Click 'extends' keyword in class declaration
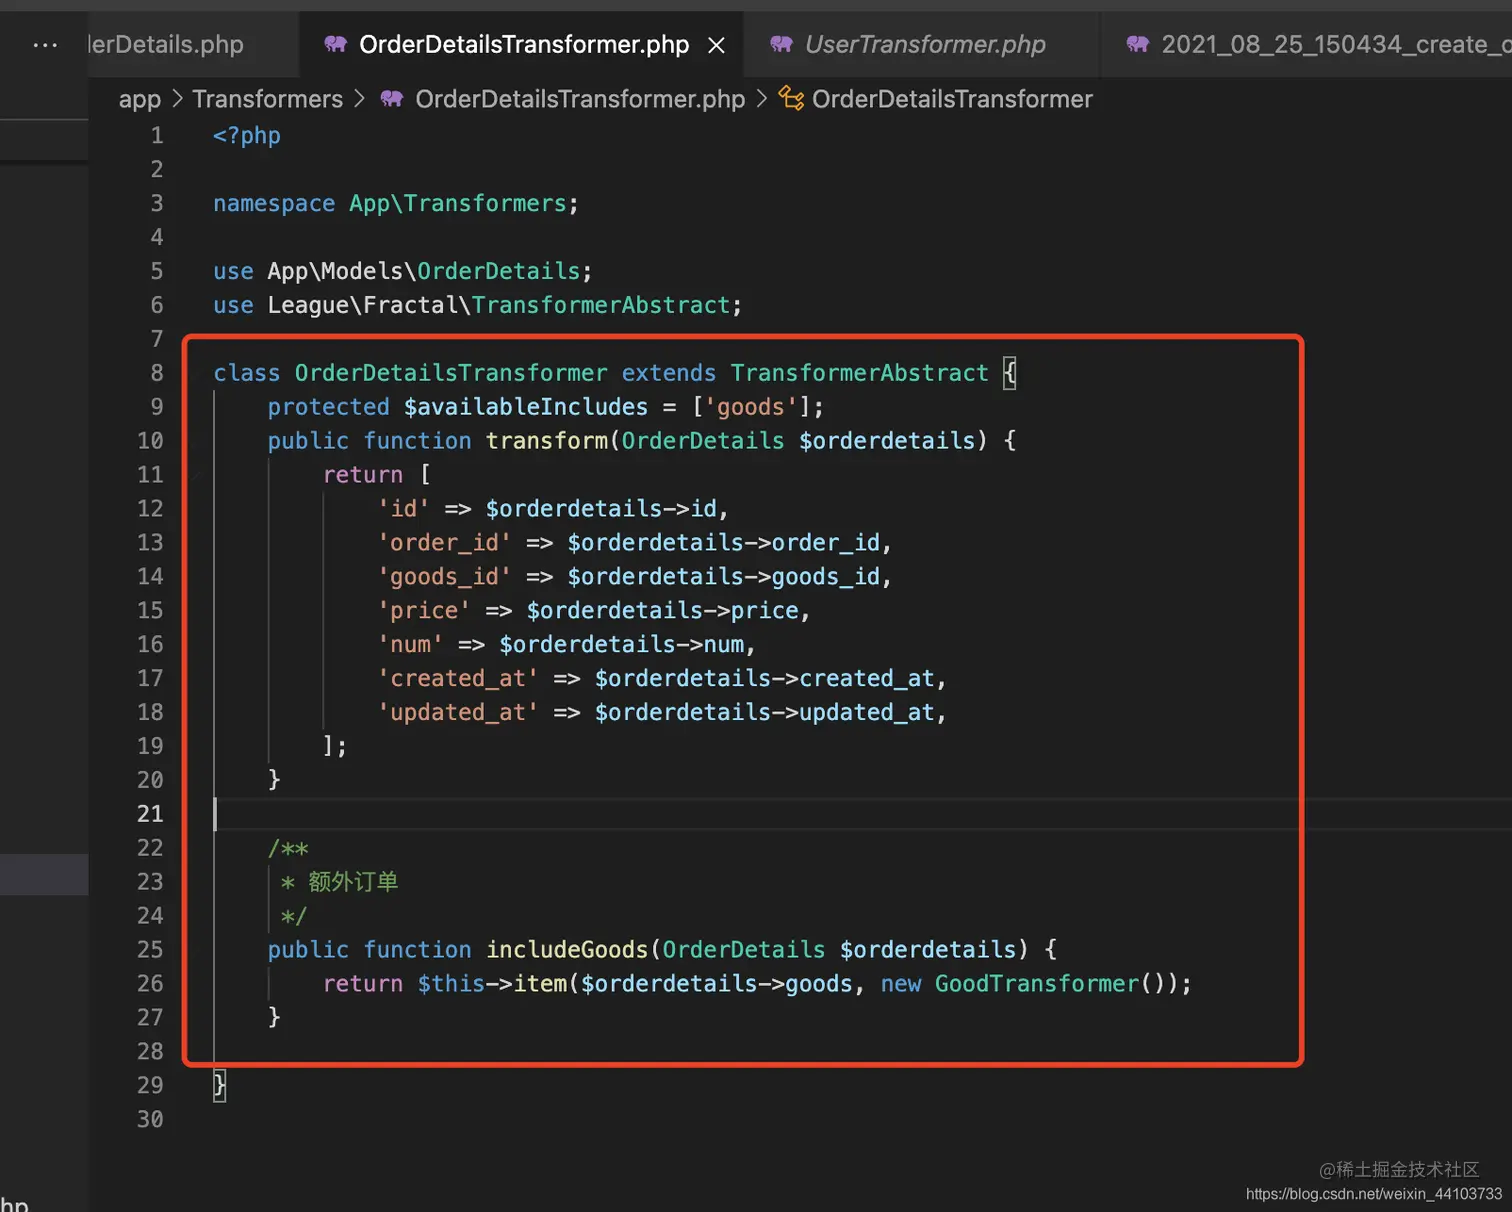This screenshot has width=1512, height=1212. (x=669, y=373)
